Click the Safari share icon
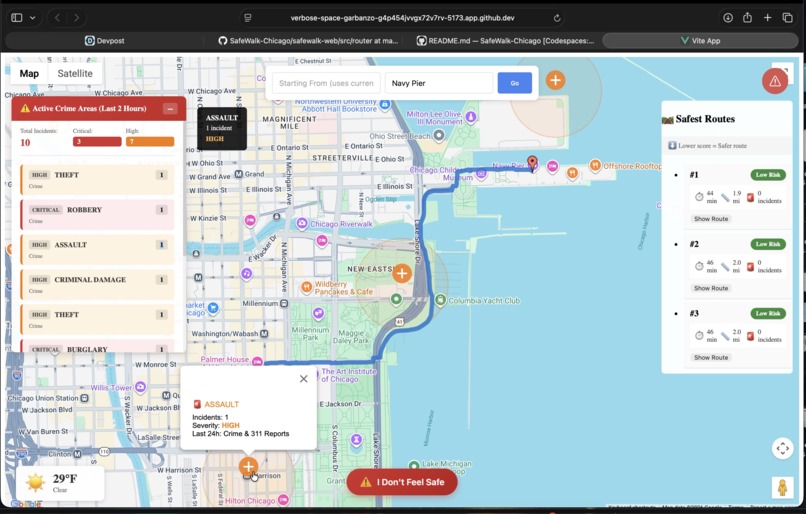 point(747,17)
